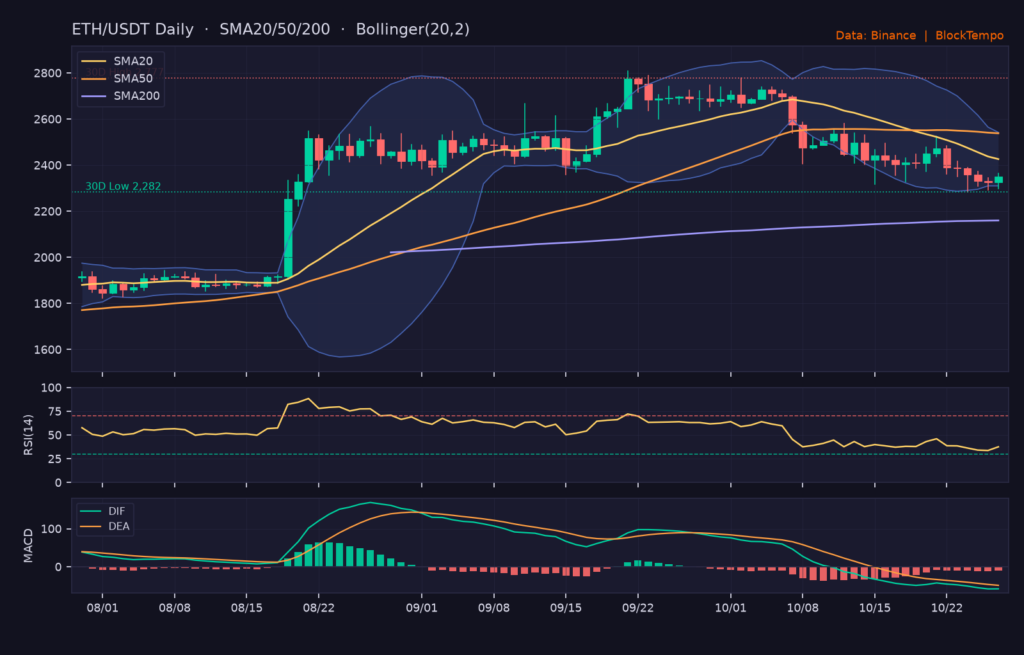This screenshot has width=1024, height=655.
Task: Click the BlockTempo source label
Action: 969,35
